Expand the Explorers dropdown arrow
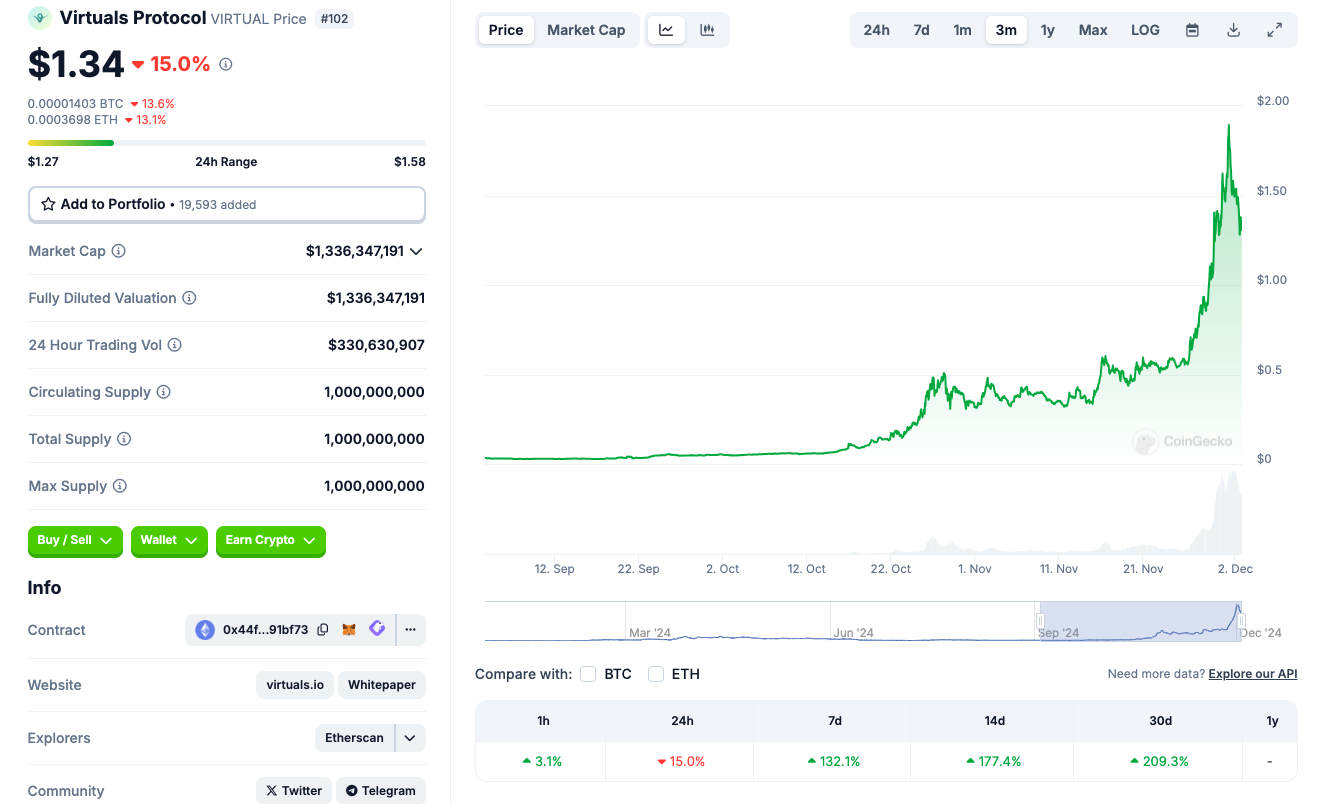Viewport: 1329px width, 804px height. pos(410,738)
